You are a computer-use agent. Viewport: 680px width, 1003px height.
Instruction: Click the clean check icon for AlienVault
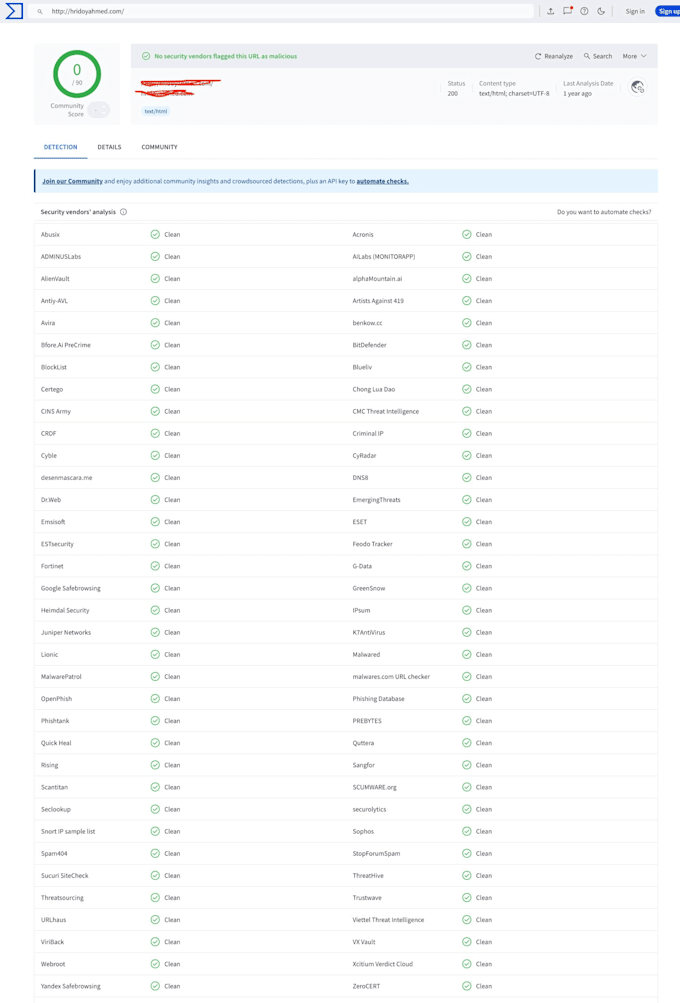click(x=155, y=279)
